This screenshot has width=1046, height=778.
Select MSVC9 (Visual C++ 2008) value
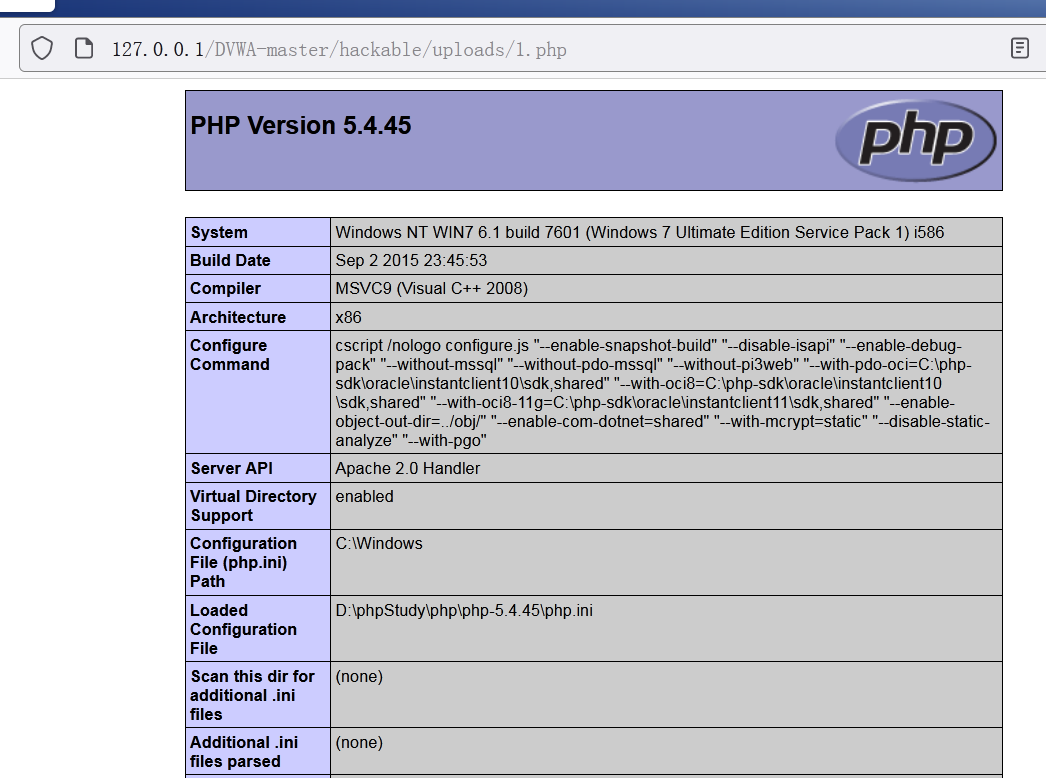click(432, 288)
